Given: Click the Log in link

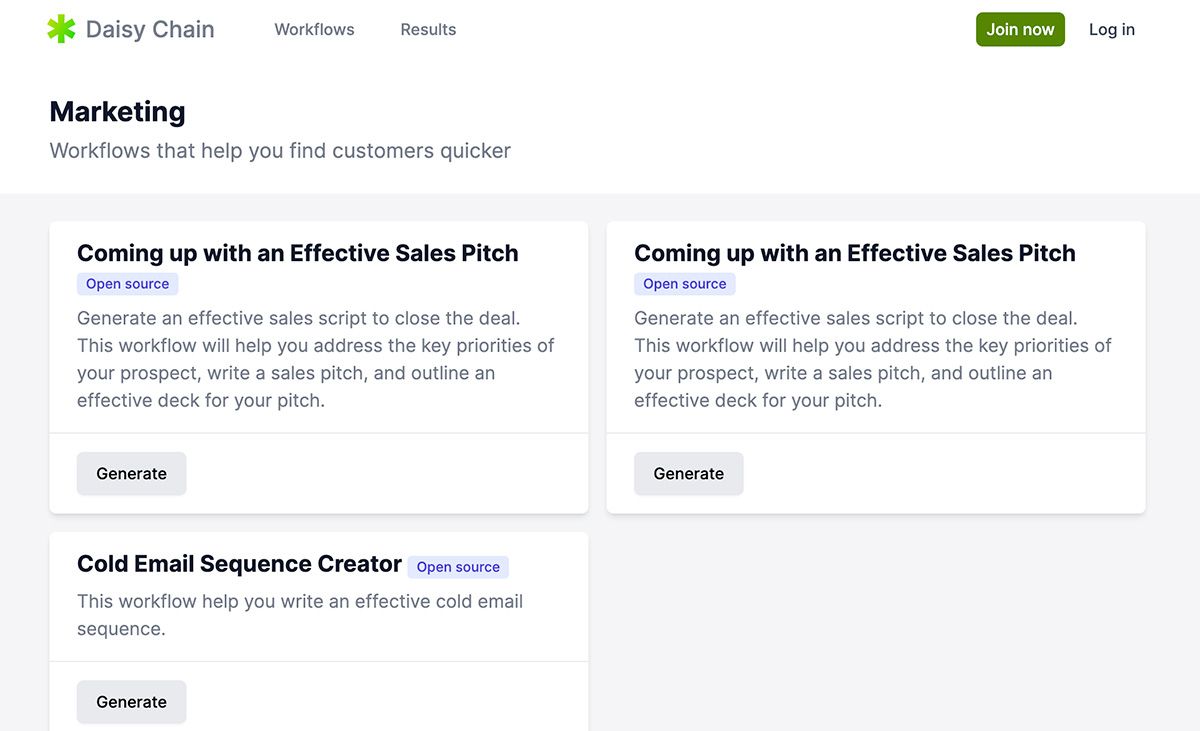Looking at the screenshot, I should click(1111, 30).
